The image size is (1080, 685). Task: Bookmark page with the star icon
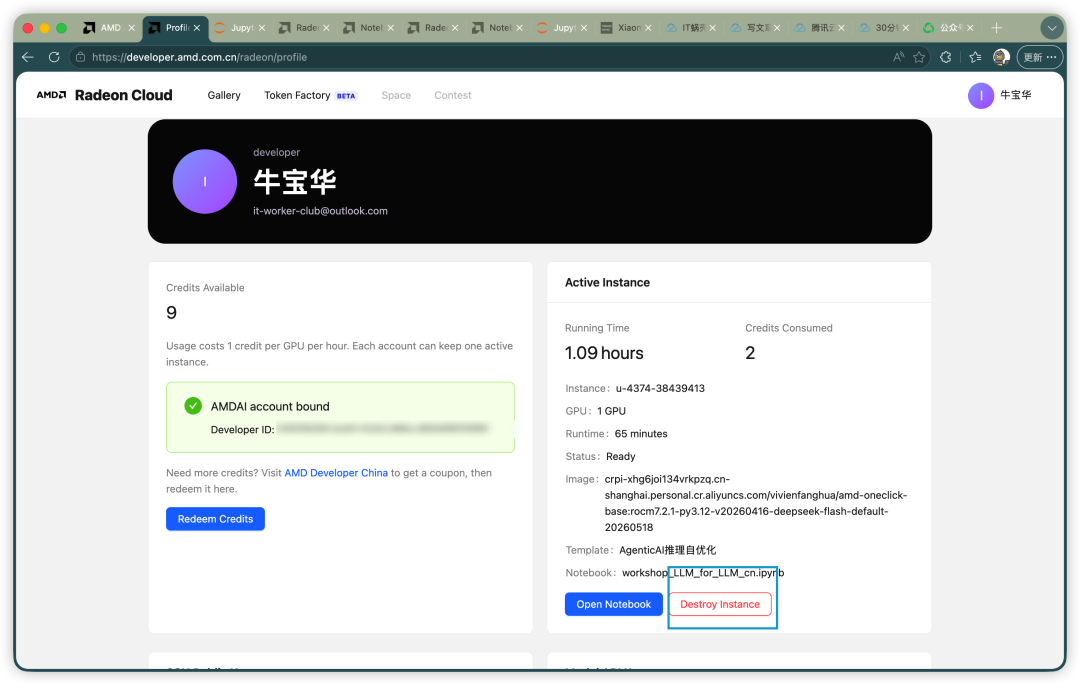[919, 57]
